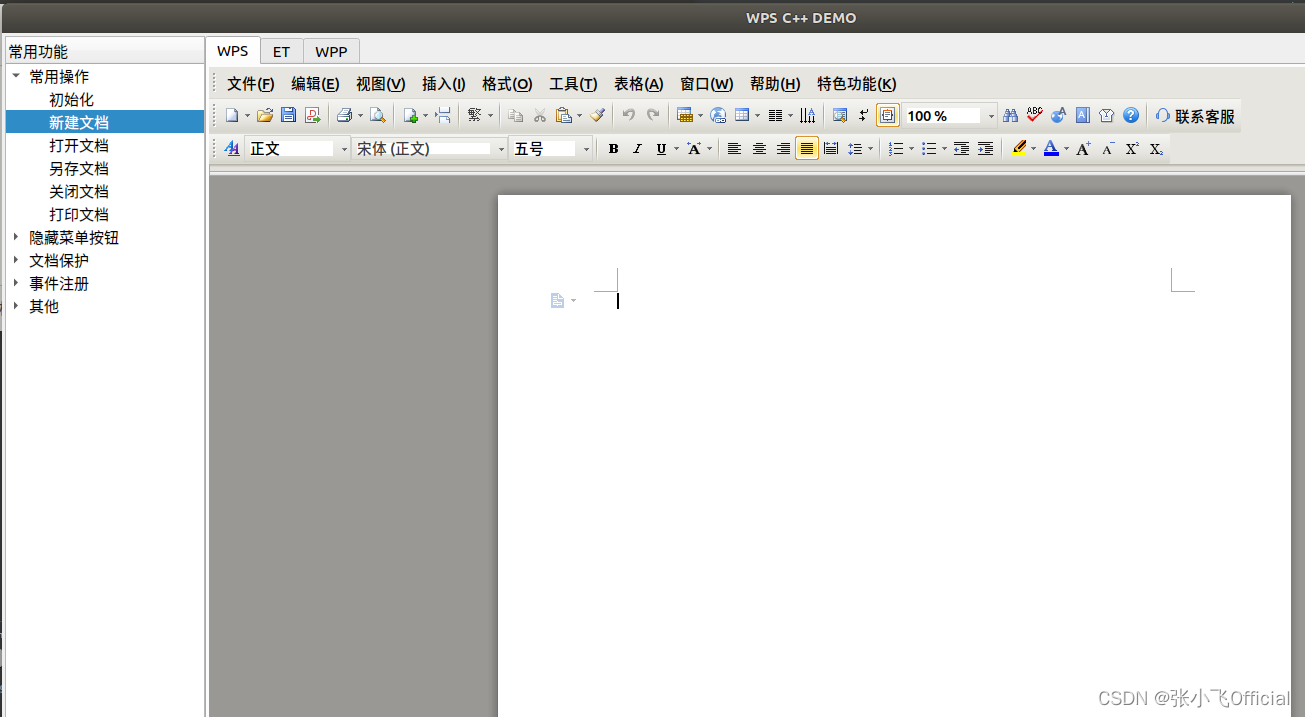Open the 插入(I) menu

pos(444,84)
